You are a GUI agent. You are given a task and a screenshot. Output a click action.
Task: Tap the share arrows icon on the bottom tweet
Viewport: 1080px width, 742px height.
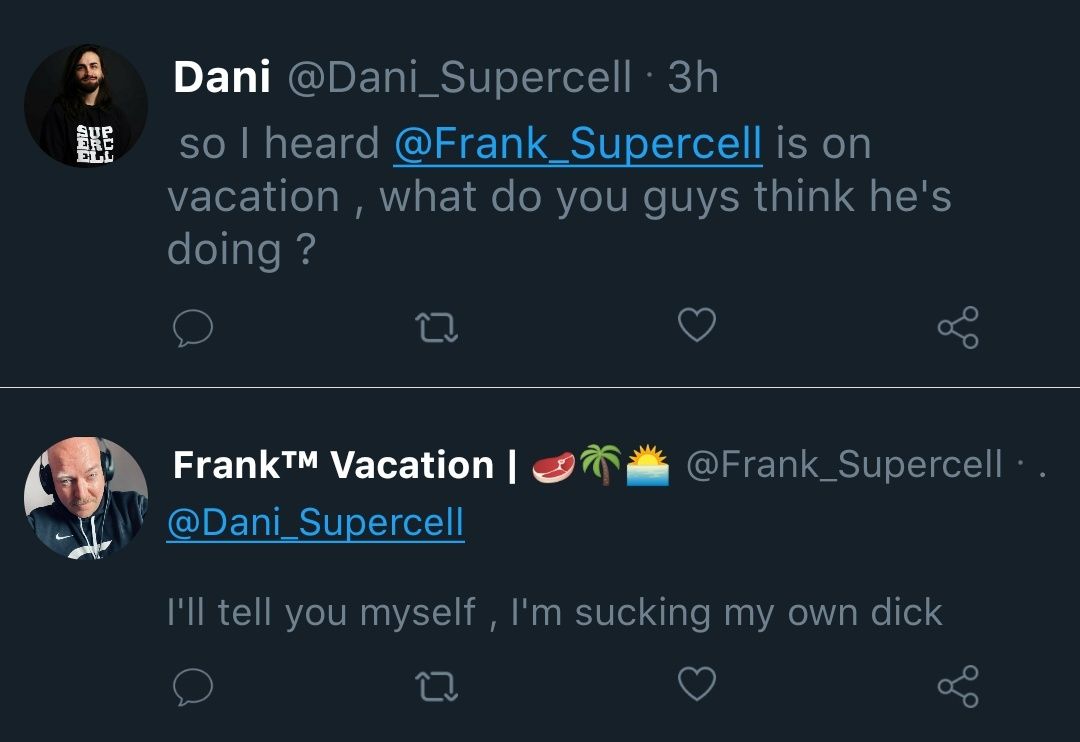pyautogui.click(x=959, y=688)
